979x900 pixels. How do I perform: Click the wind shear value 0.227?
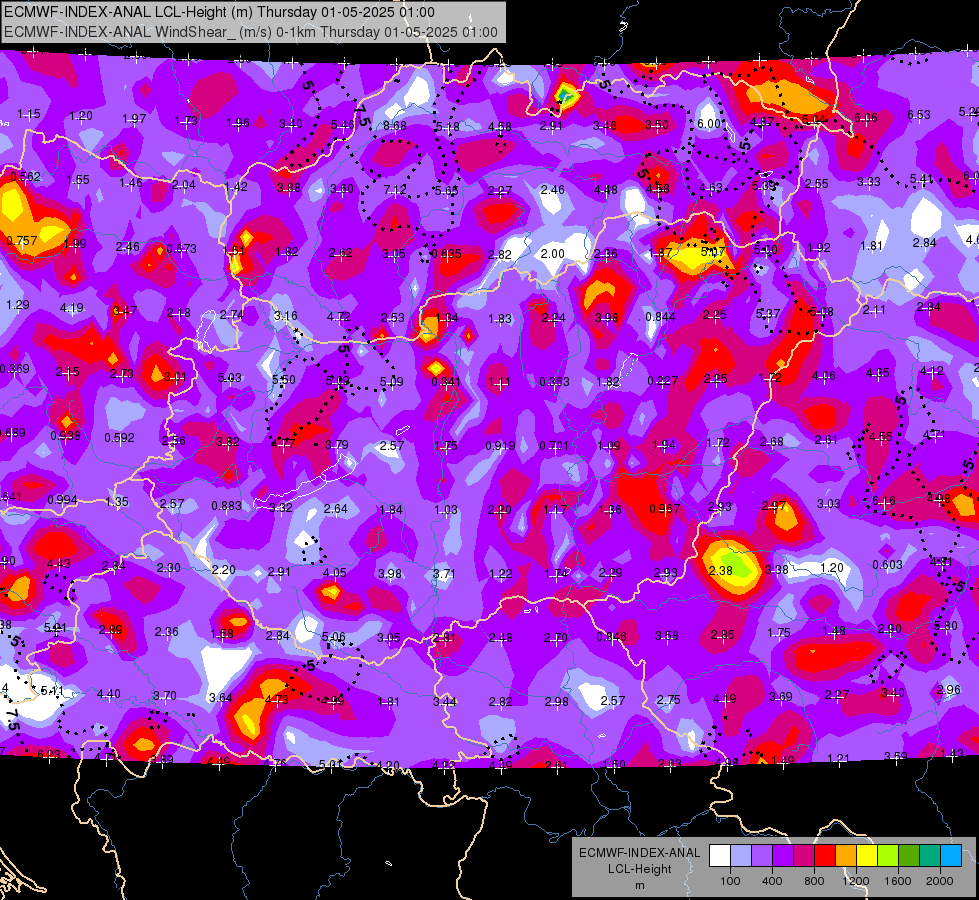(x=662, y=380)
